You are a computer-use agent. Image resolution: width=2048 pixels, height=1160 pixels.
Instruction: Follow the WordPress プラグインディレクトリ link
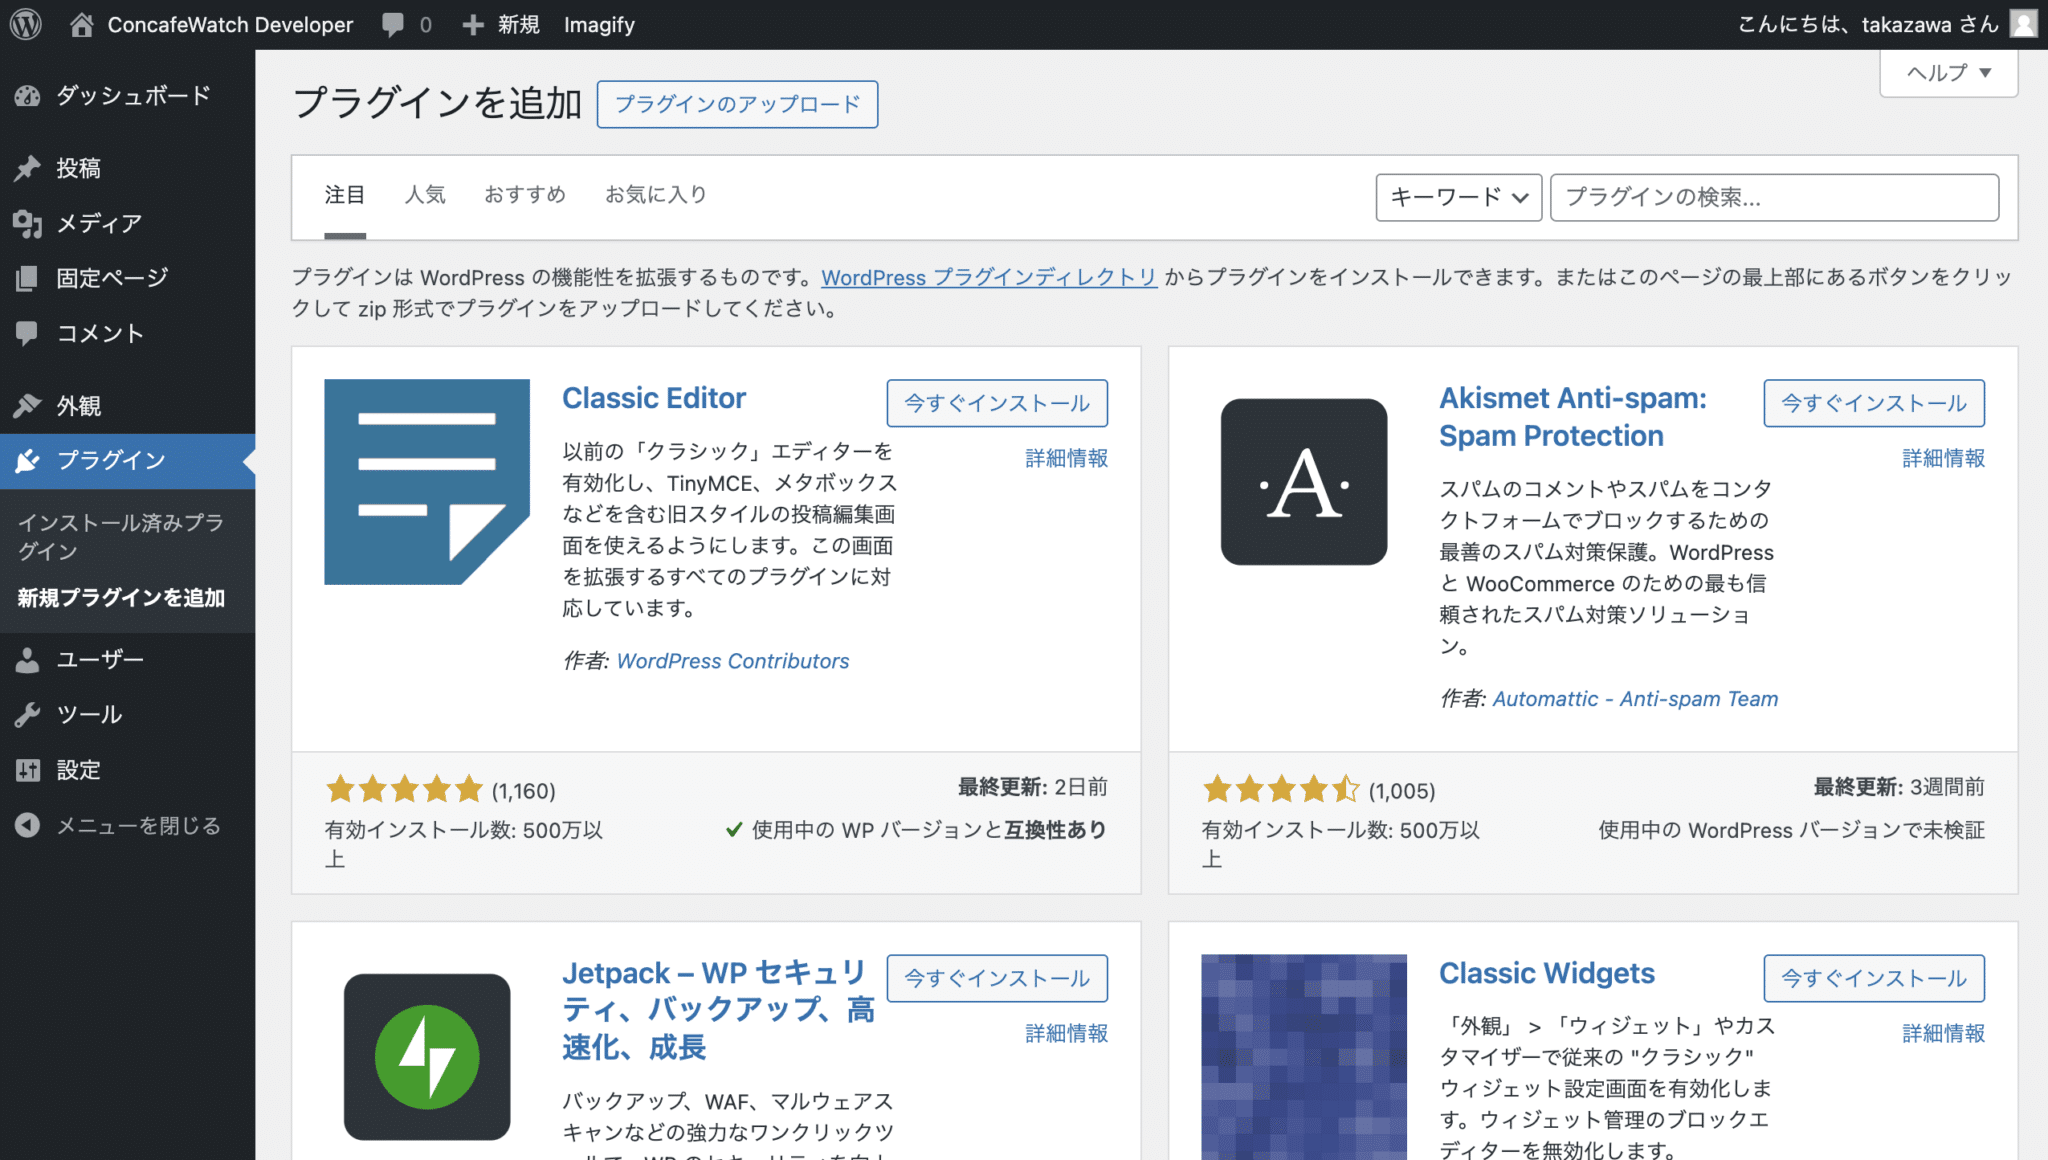988,277
